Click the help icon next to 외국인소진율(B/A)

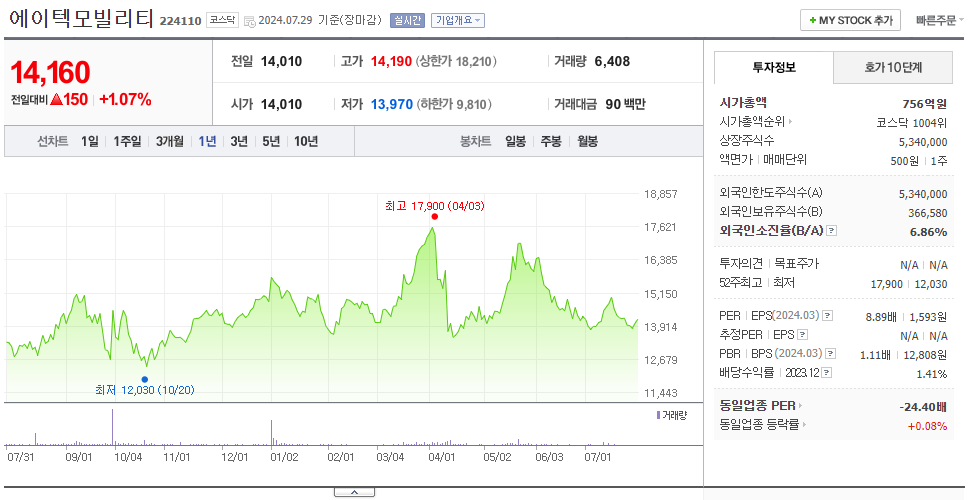(832, 231)
